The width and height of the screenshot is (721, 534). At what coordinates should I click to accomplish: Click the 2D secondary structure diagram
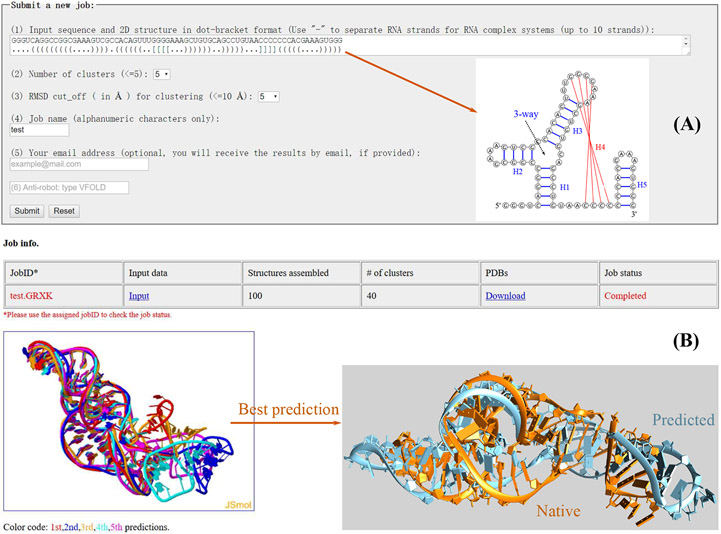point(562,139)
